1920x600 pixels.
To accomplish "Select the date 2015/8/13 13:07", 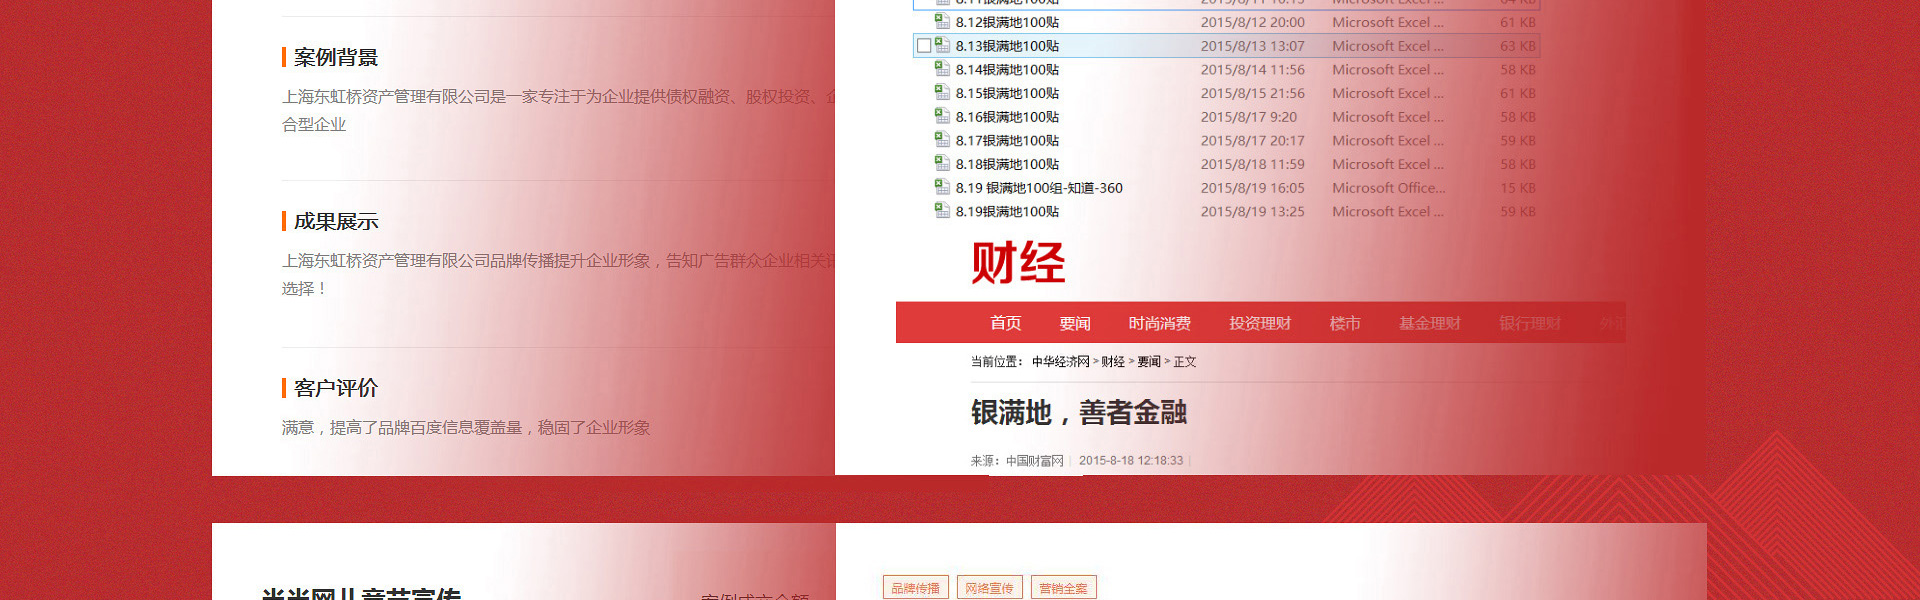I will [x=1252, y=46].
